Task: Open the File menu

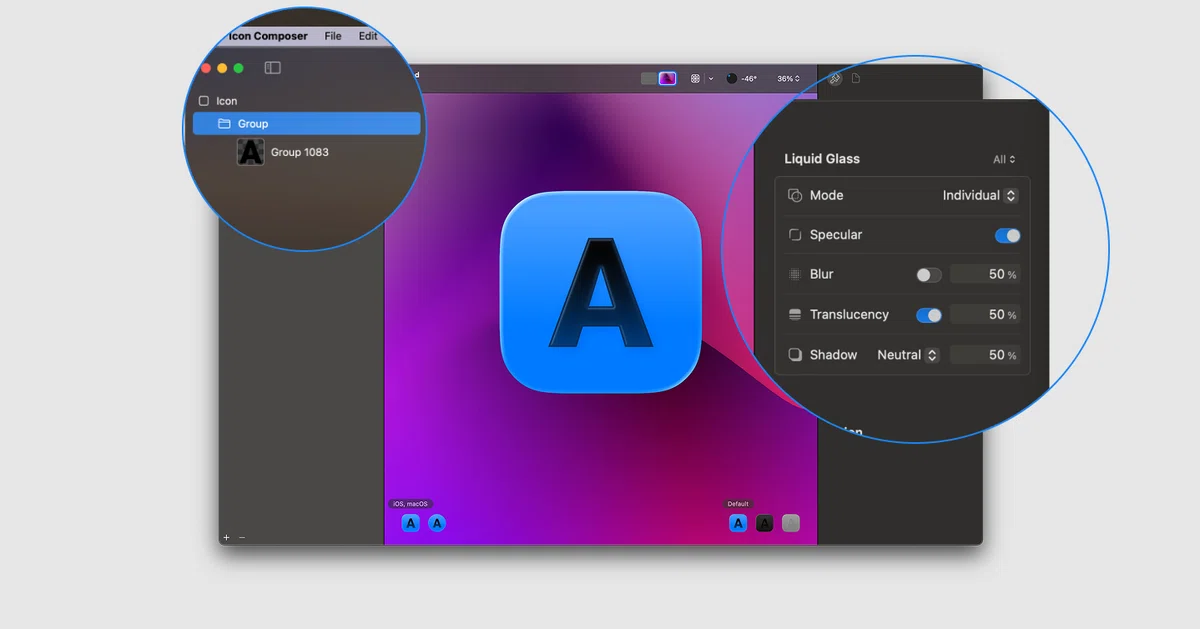Action: click(333, 36)
